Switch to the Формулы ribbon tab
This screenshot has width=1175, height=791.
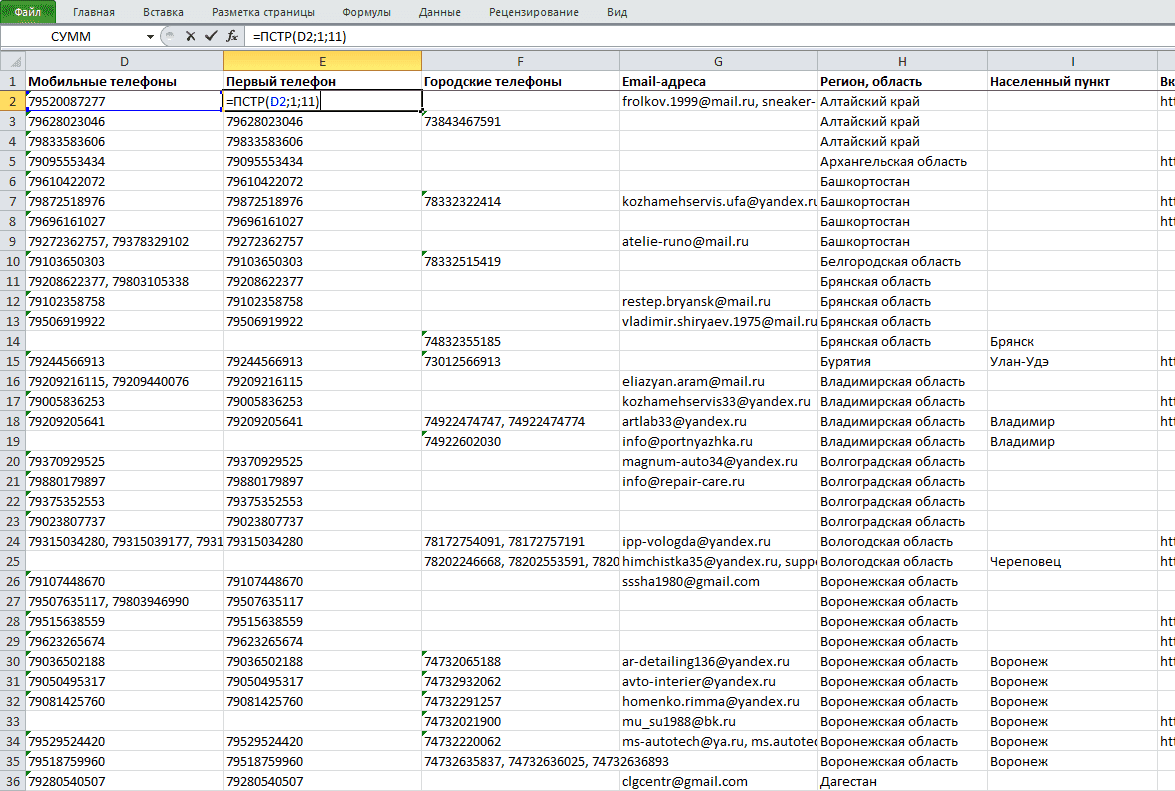point(366,12)
